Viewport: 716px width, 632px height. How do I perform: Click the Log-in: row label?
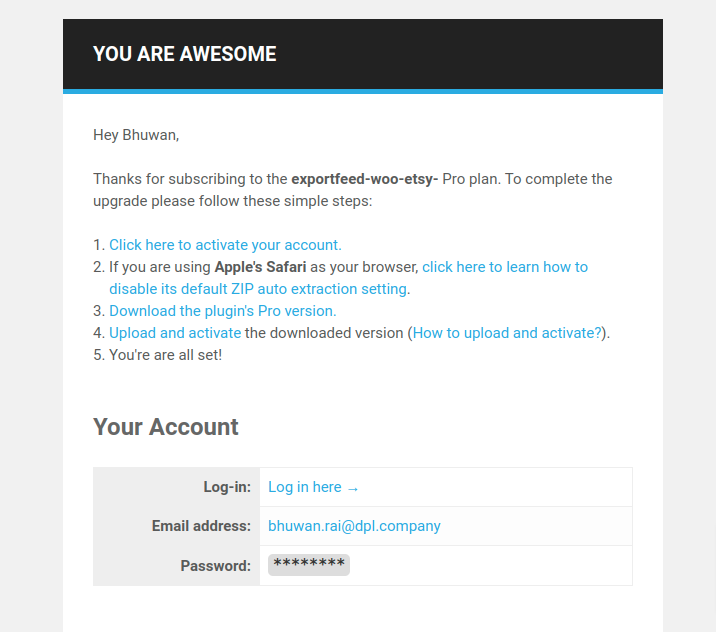pos(227,487)
